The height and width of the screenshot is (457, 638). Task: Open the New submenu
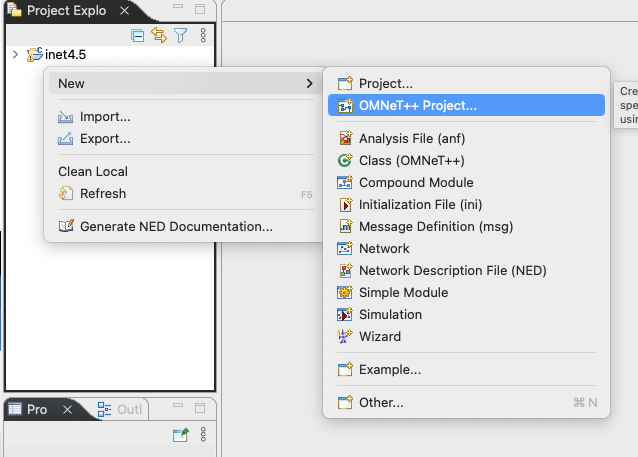[x=185, y=83]
